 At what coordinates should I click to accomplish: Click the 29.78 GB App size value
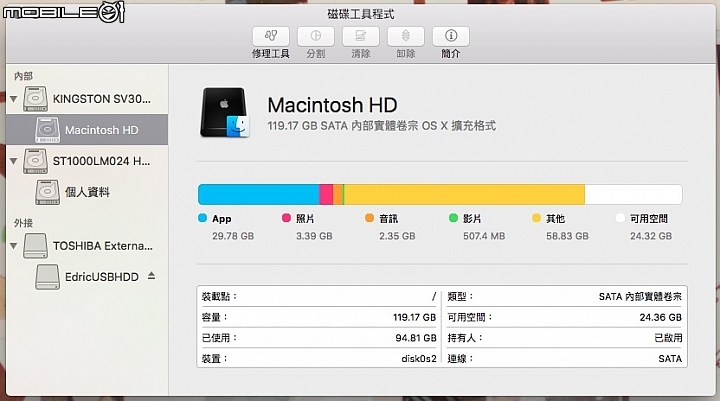(233, 236)
